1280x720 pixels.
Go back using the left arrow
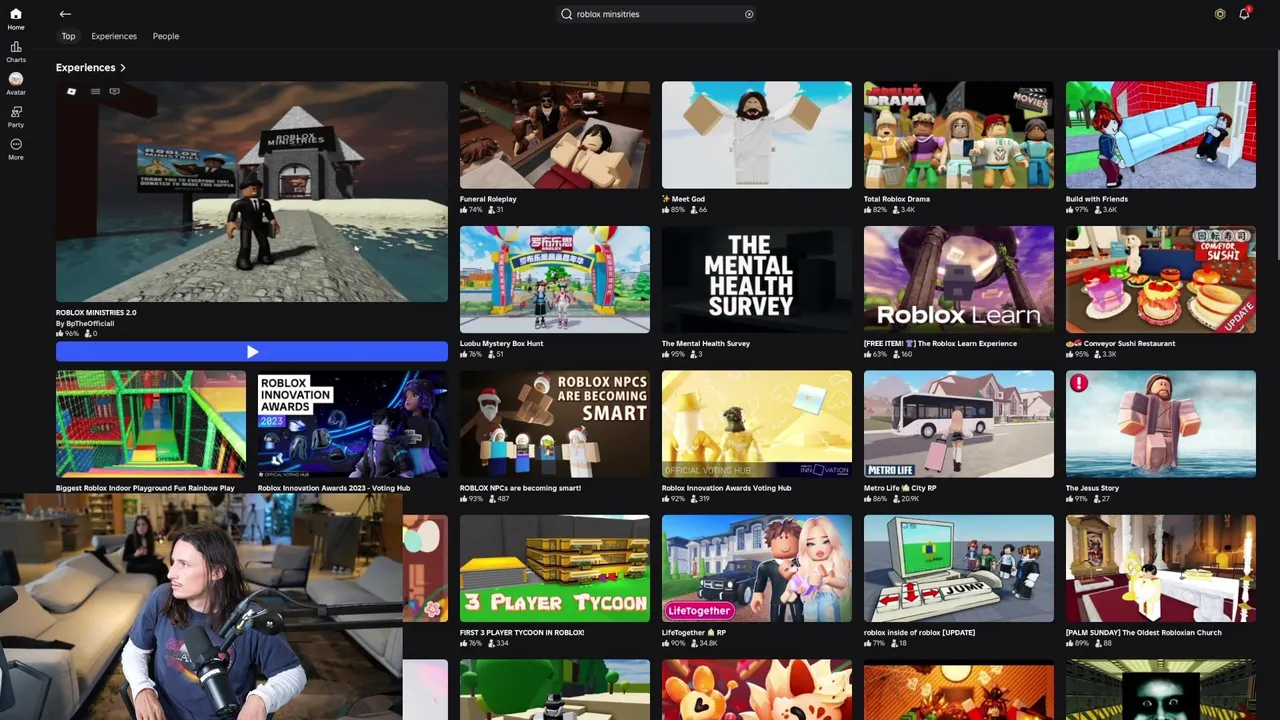pos(65,14)
